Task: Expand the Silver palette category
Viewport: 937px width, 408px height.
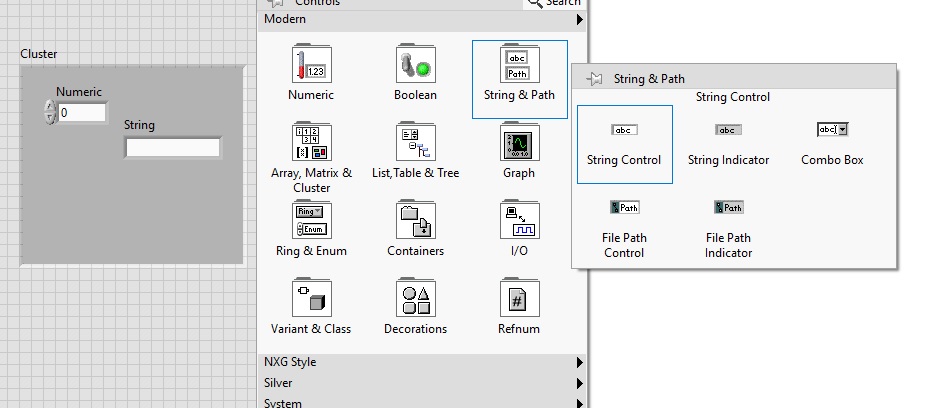Action: 421,383
